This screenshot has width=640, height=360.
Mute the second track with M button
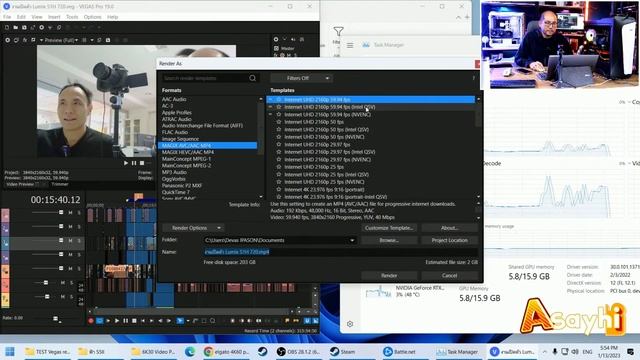pos(70,226)
